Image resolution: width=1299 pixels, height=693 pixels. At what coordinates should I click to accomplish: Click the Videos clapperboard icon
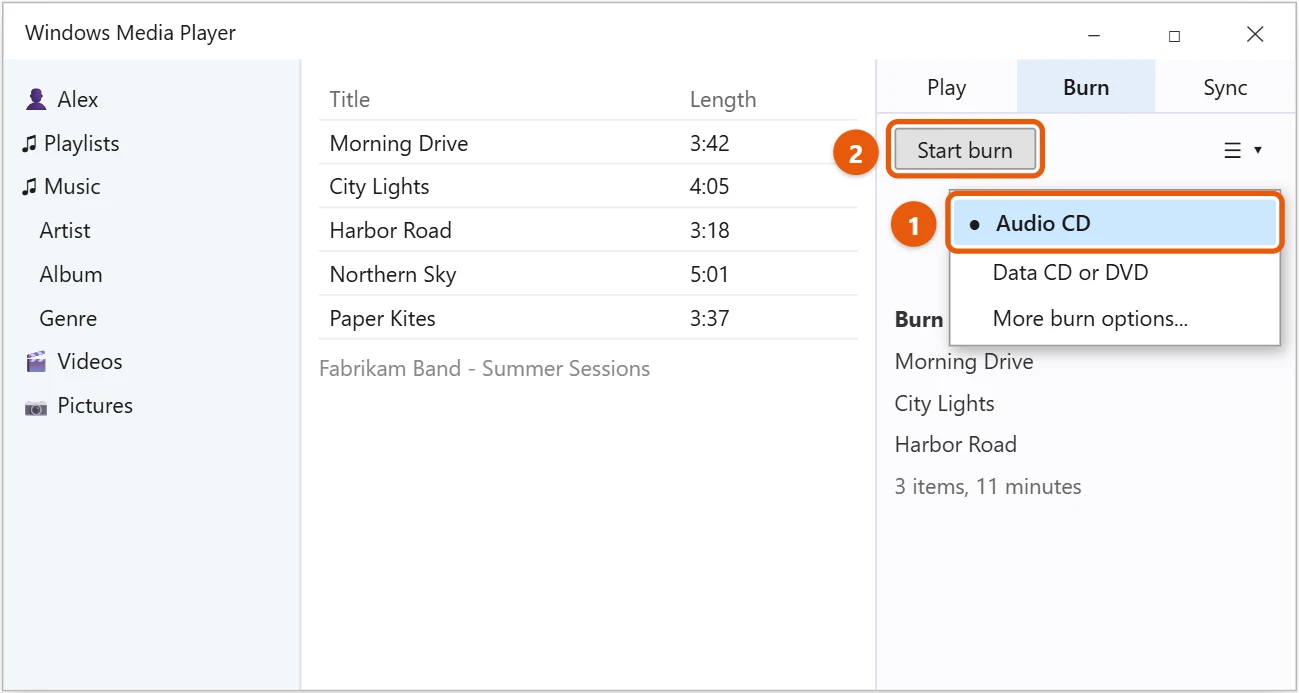click(x=37, y=362)
